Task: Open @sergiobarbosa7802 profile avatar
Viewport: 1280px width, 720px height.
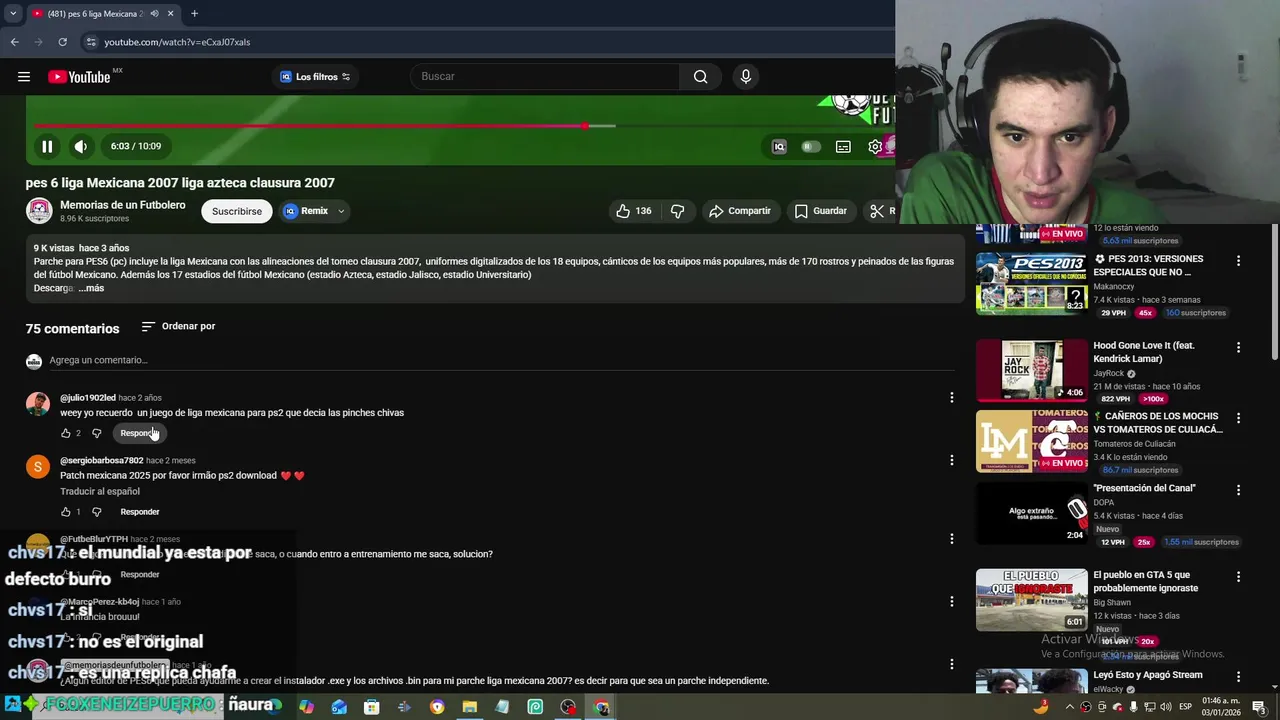Action: pos(38,467)
